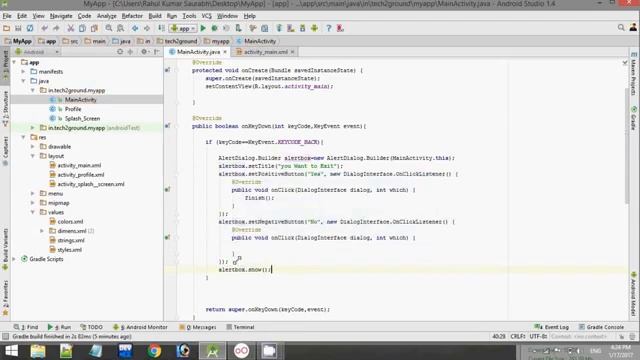Expand the mipmap folder

pos(33,203)
